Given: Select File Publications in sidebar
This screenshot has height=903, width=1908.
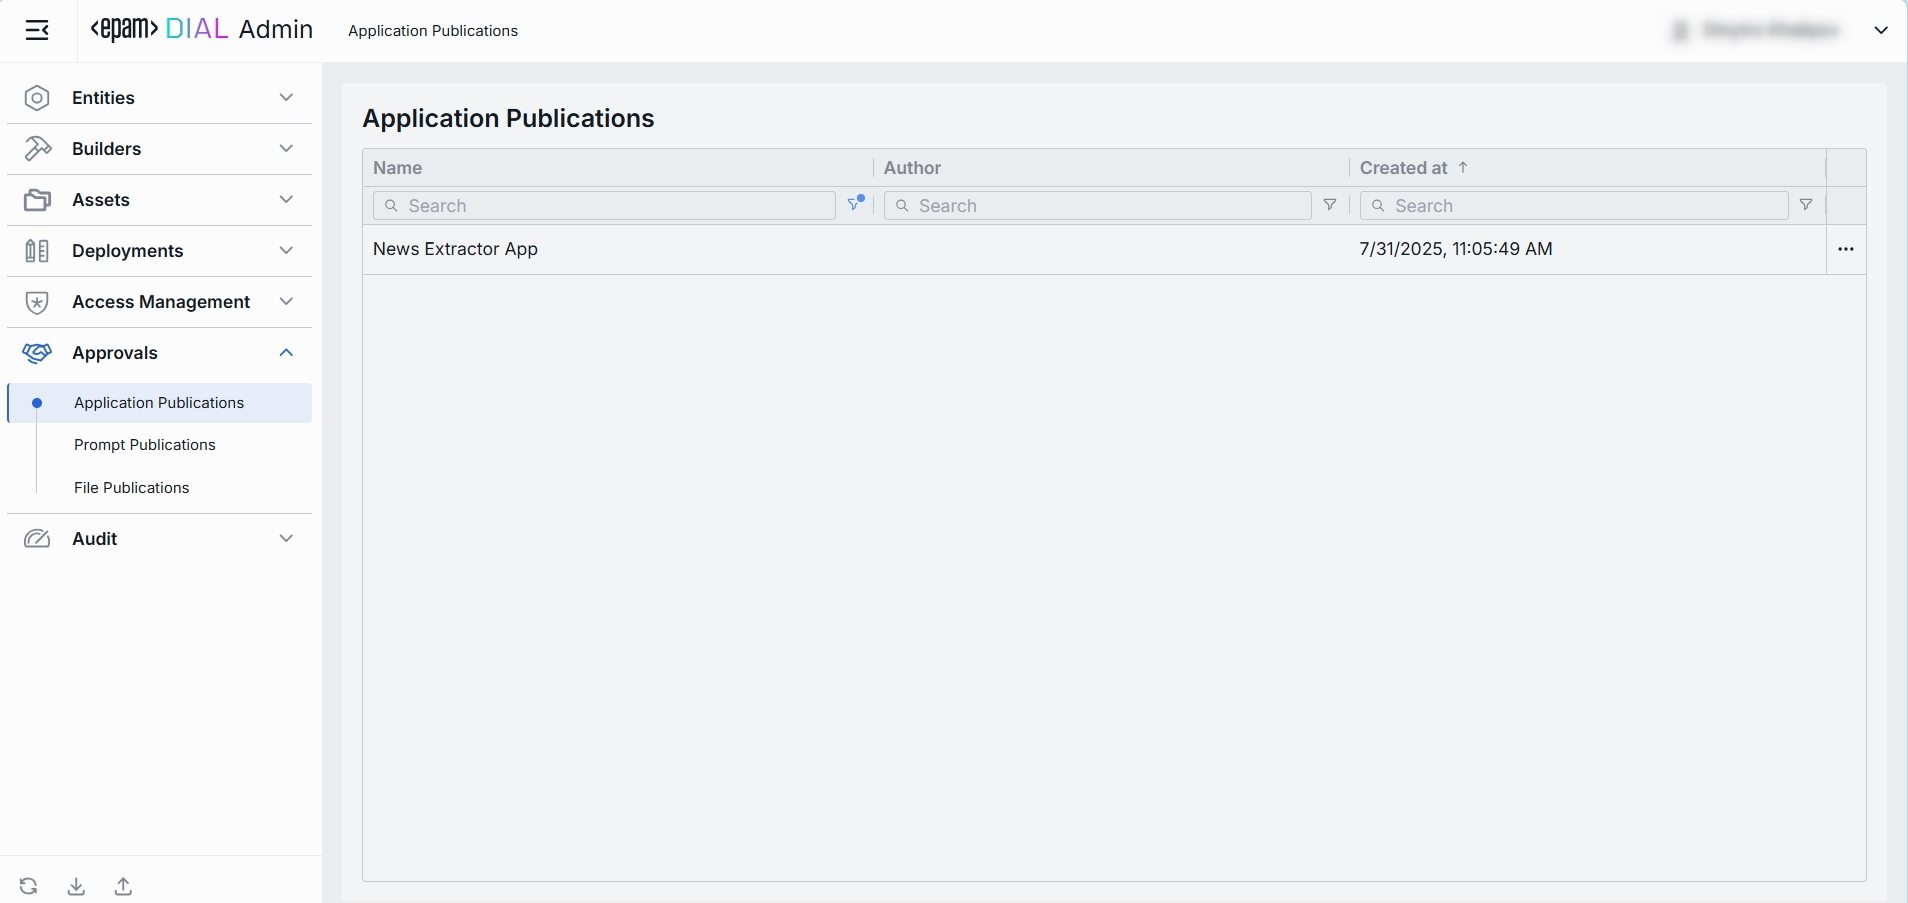Looking at the screenshot, I should click(x=132, y=488).
